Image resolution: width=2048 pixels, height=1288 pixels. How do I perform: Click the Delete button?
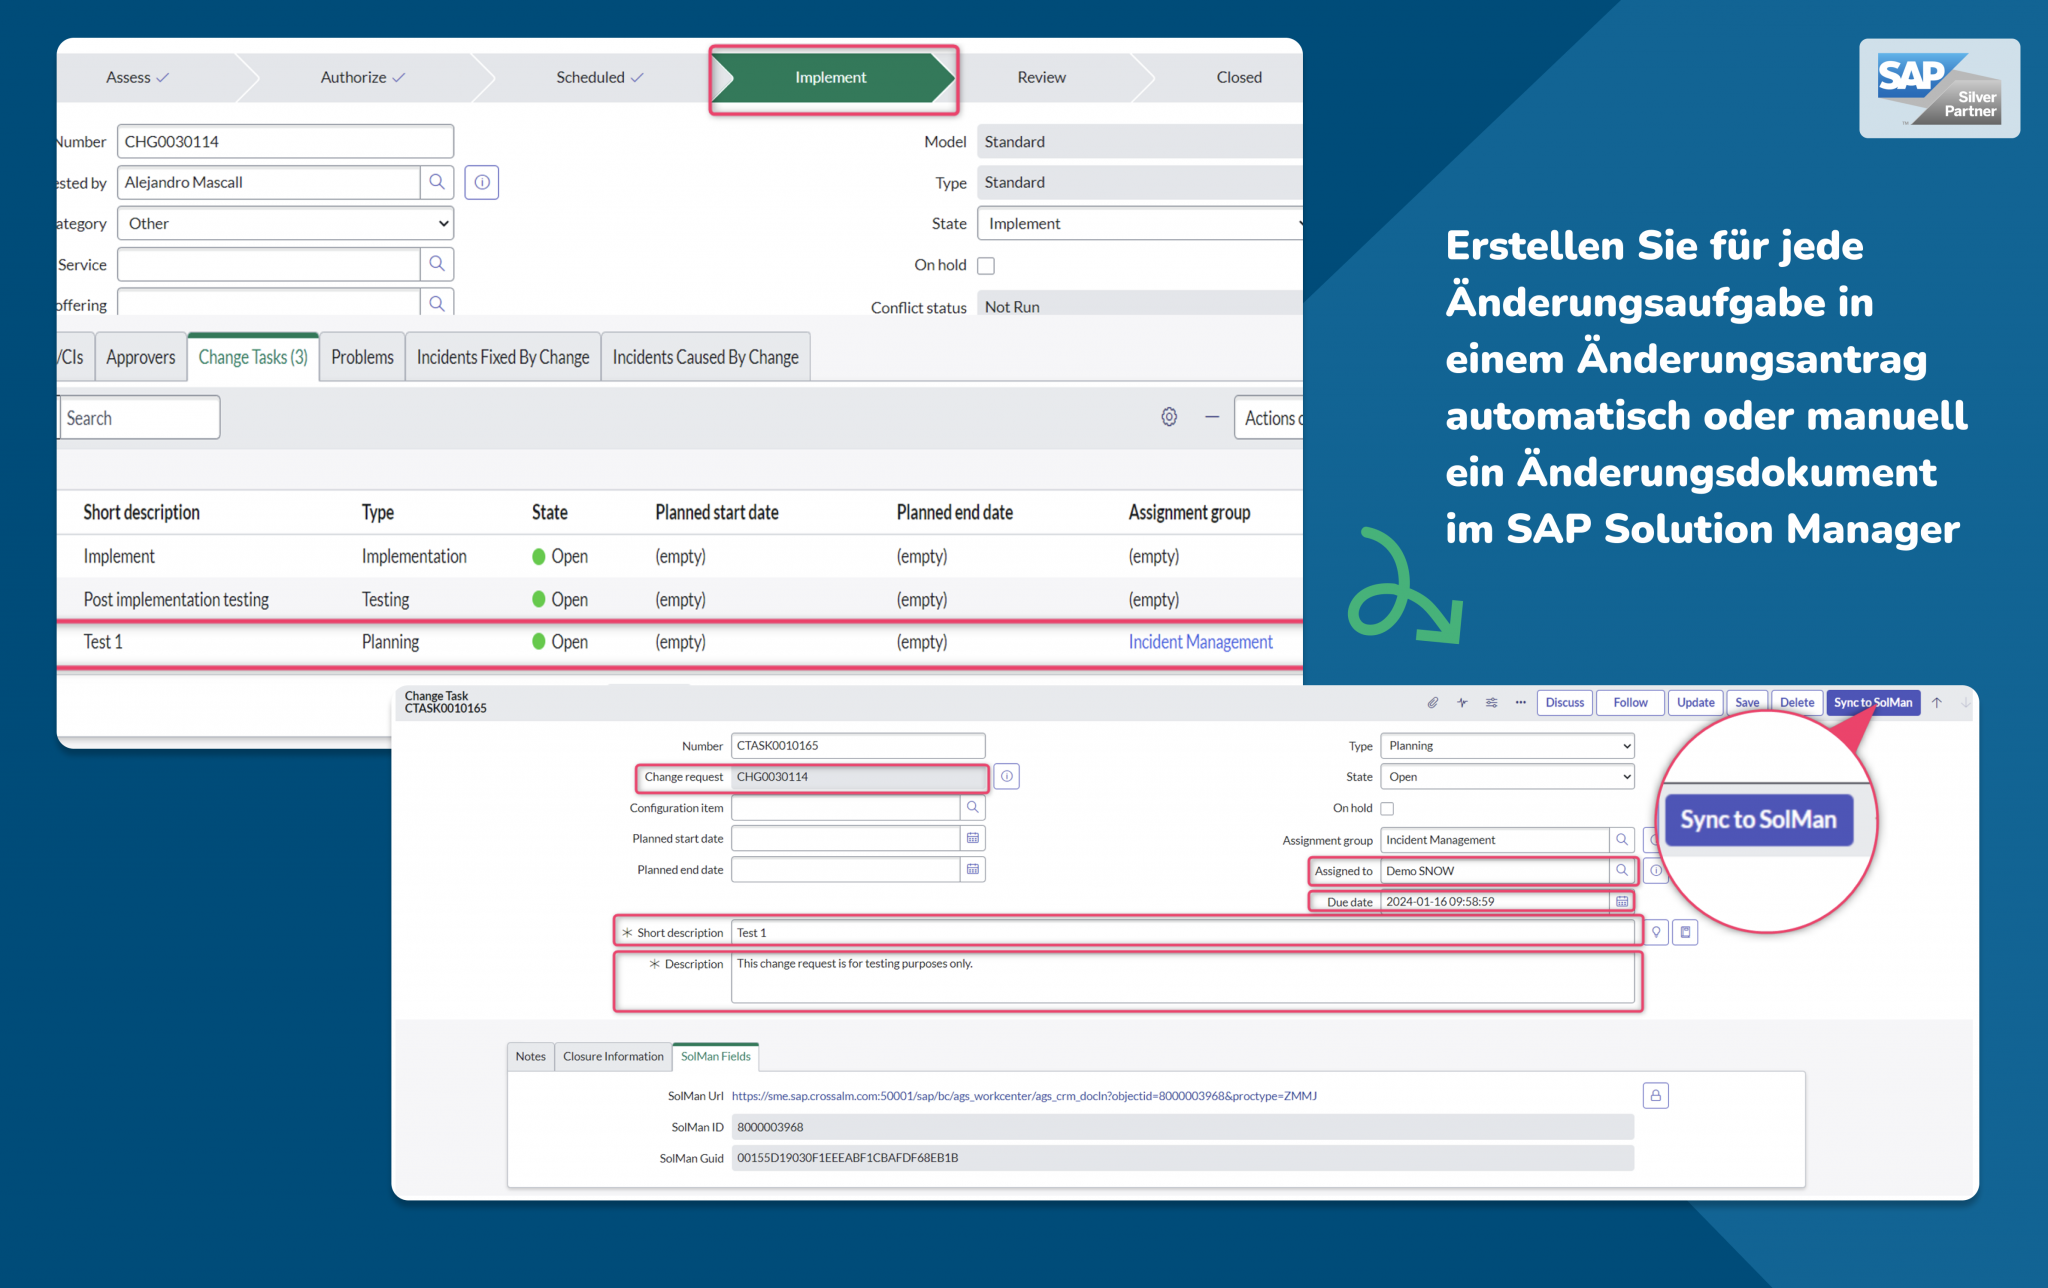[1797, 702]
